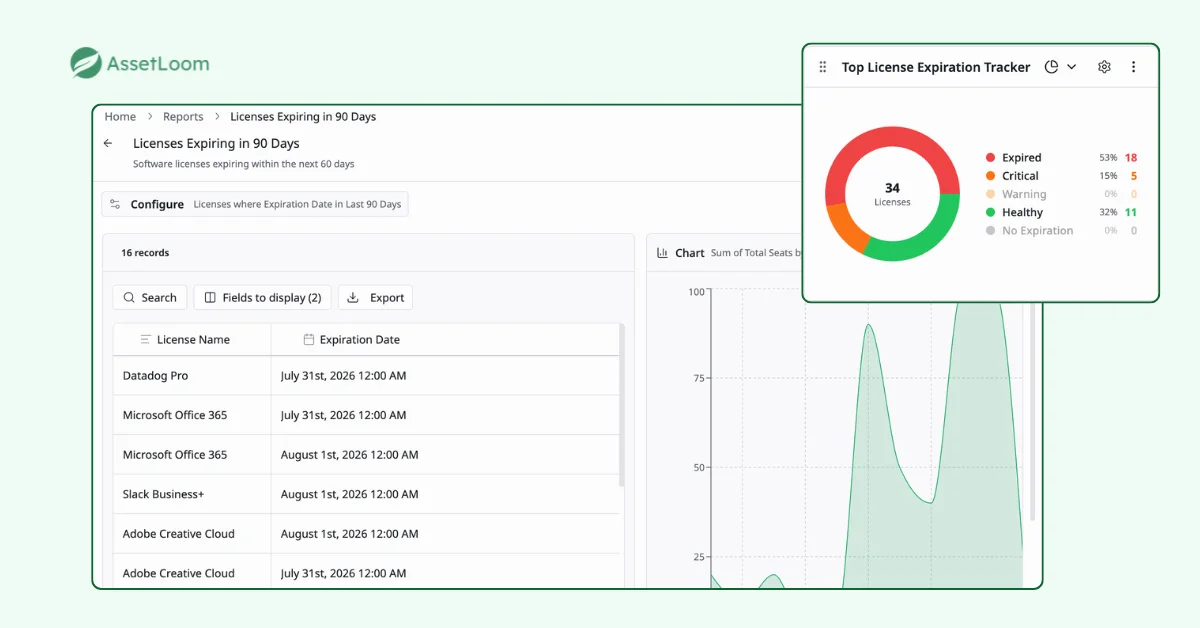
Task: Select the Datadog Pro row
Action: [x=366, y=376]
